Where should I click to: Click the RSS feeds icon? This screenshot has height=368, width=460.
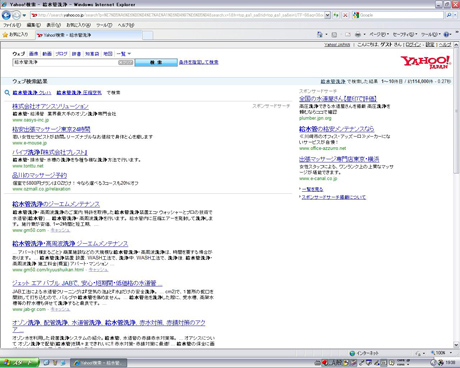click(334, 34)
